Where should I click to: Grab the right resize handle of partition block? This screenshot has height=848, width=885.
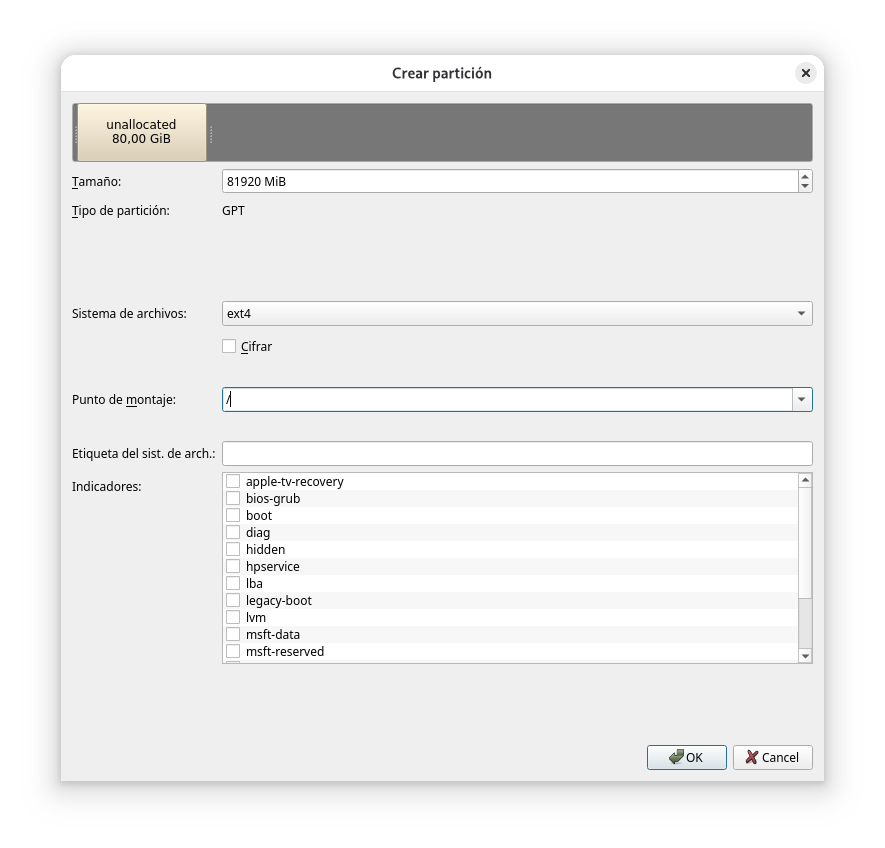[211, 133]
